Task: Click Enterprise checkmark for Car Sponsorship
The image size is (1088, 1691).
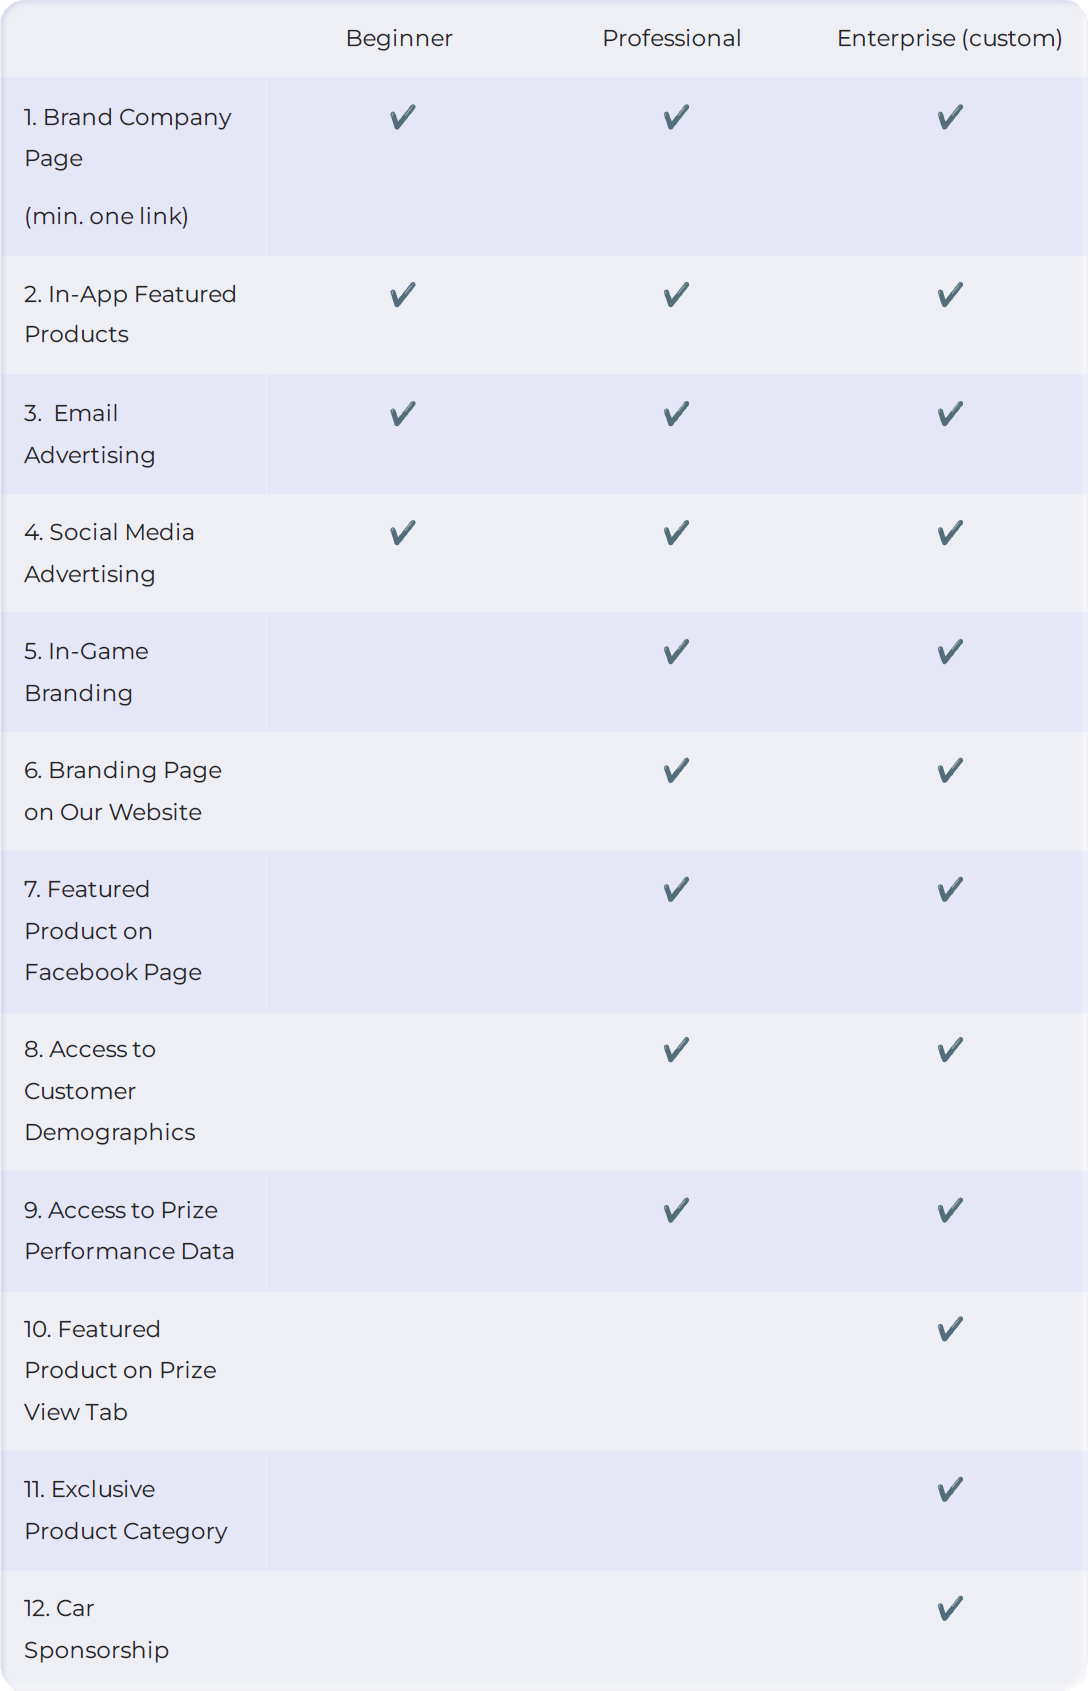Action: coord(951,1609)
